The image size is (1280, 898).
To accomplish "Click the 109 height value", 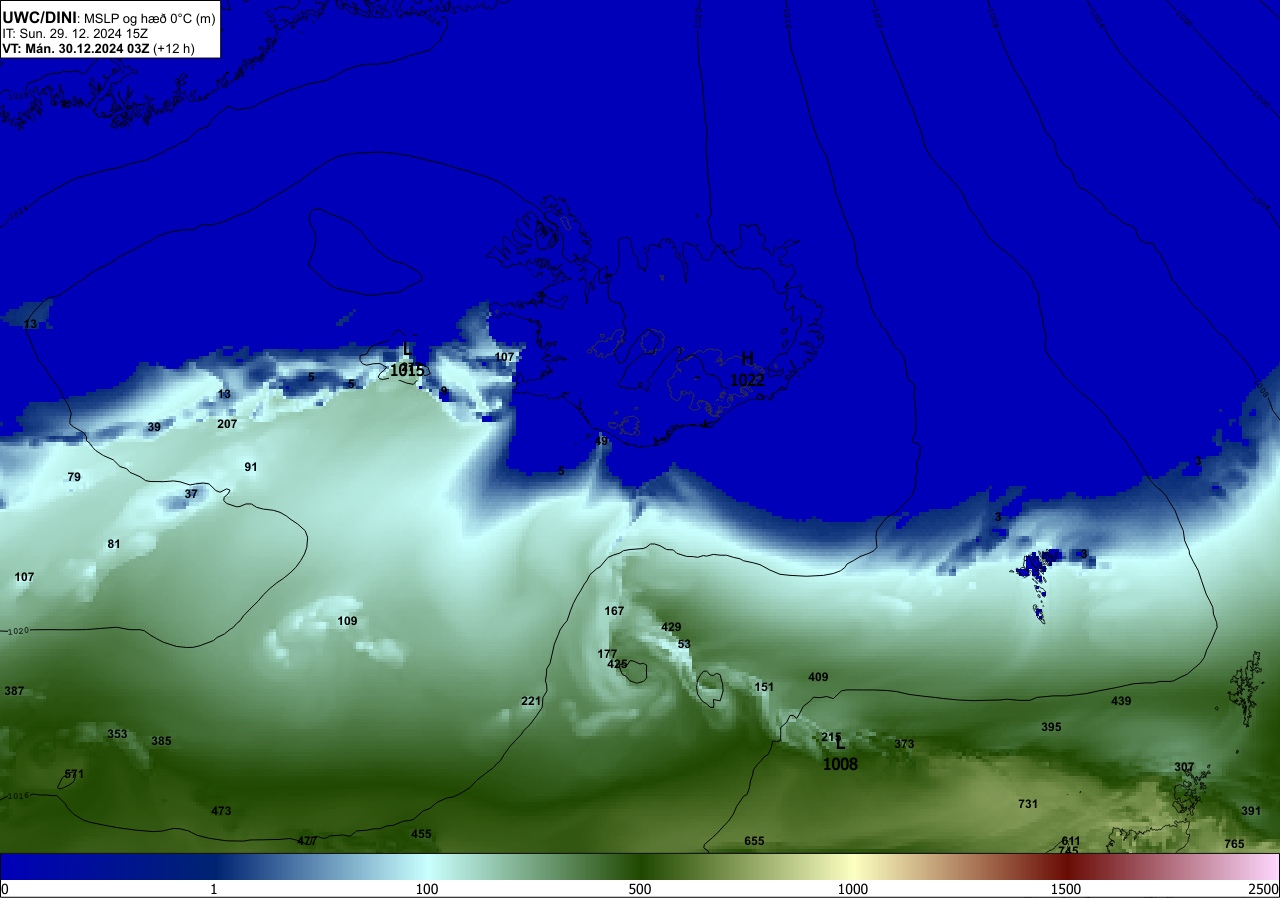I will (x=347, y=621).
